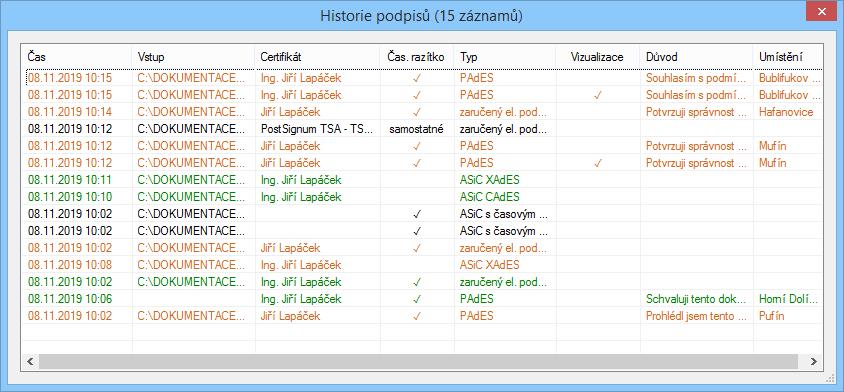
Task: Sort by the Vstup column header
Action: coord(193,57)
